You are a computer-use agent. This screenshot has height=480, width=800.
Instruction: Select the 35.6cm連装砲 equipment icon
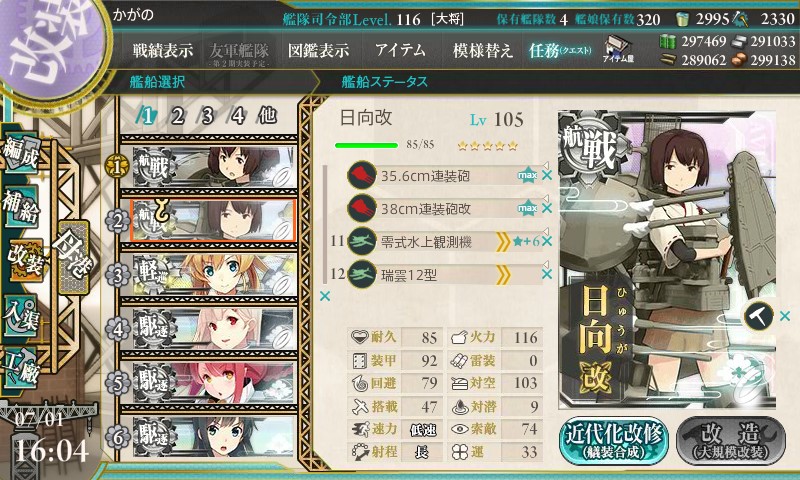click(x=362, y=175)
